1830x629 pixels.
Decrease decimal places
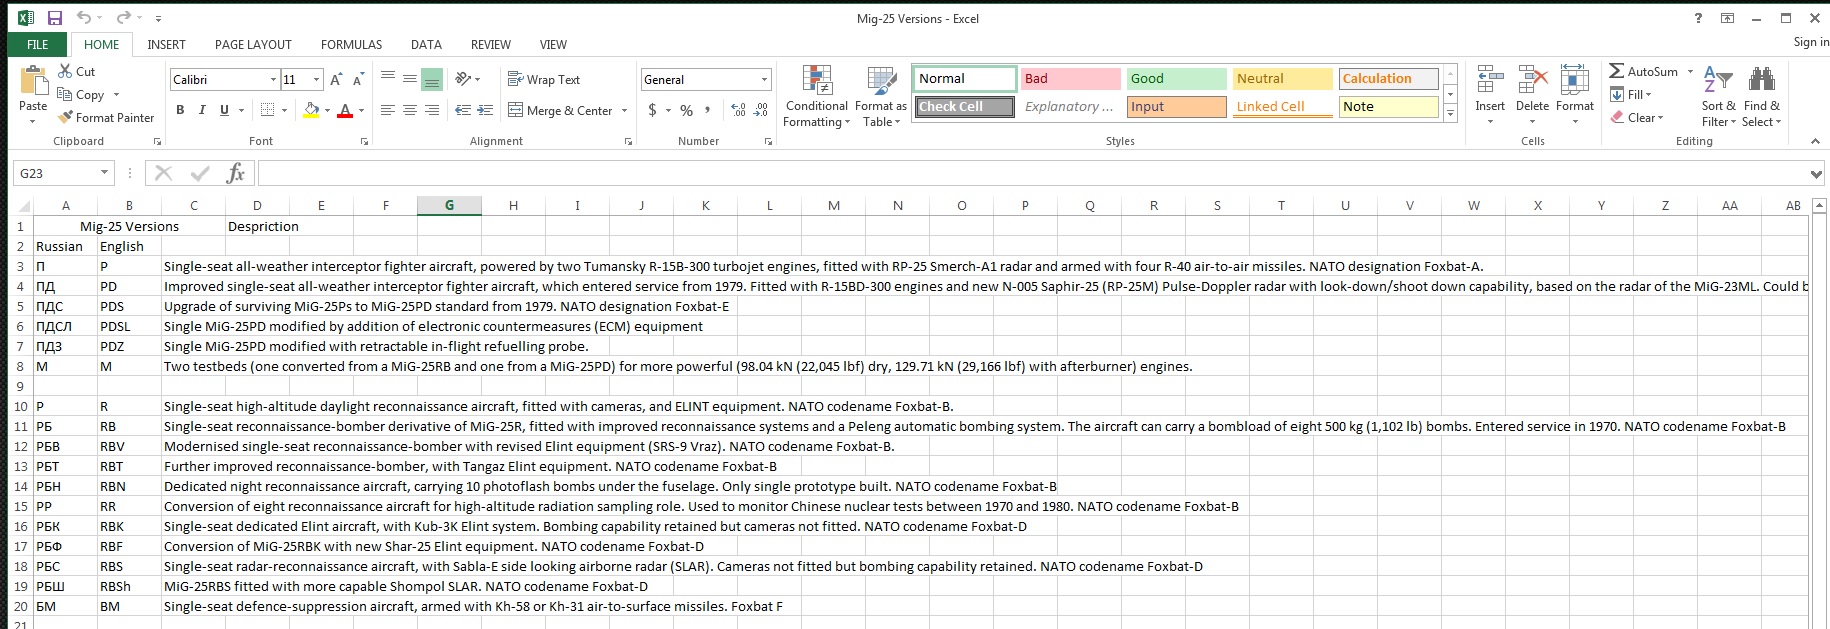pos(761,110)
